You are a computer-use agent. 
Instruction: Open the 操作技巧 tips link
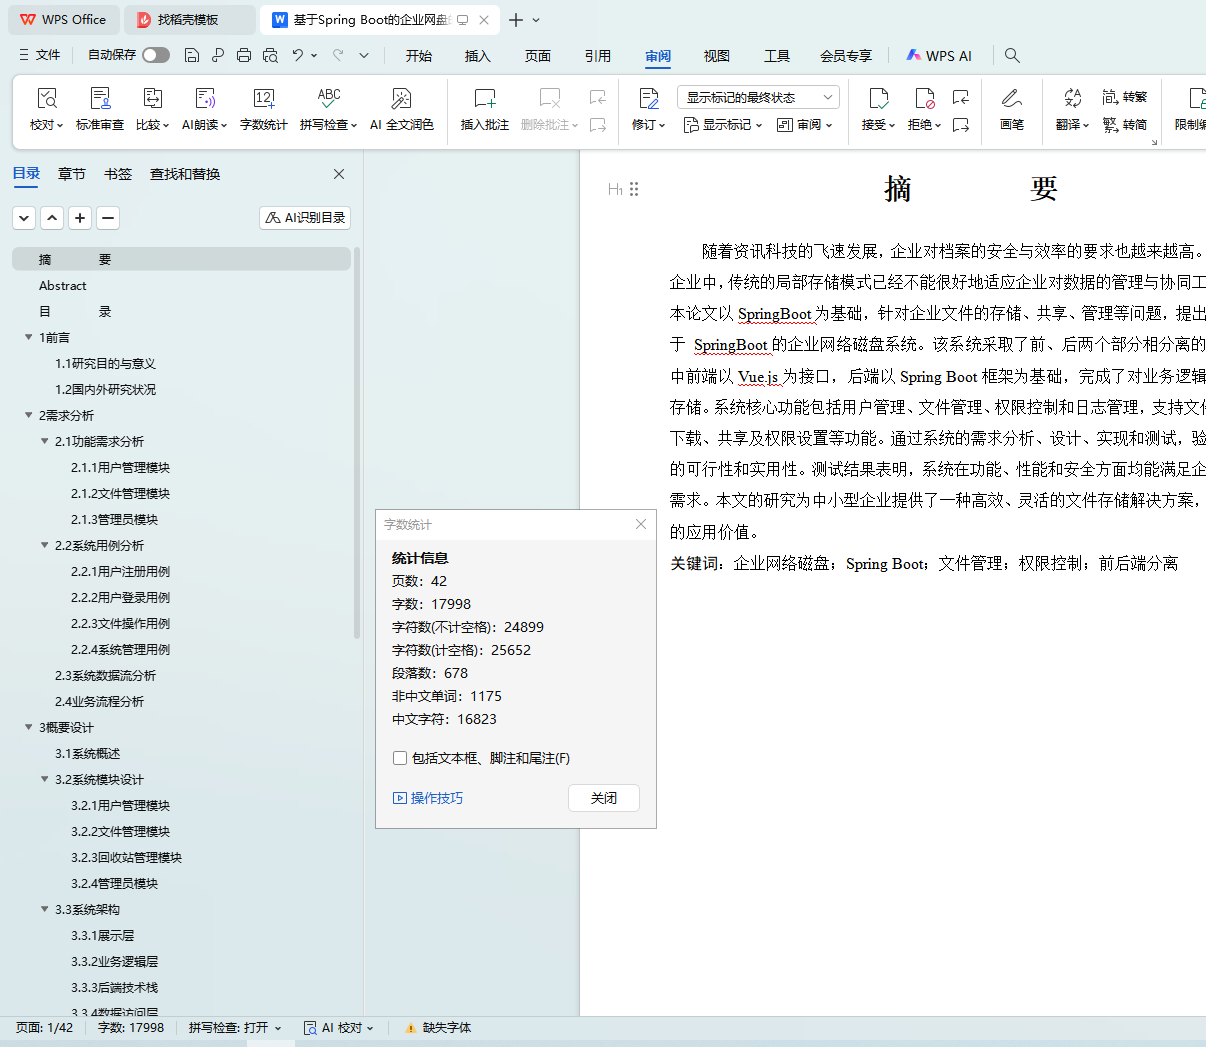tap(429, 798)
